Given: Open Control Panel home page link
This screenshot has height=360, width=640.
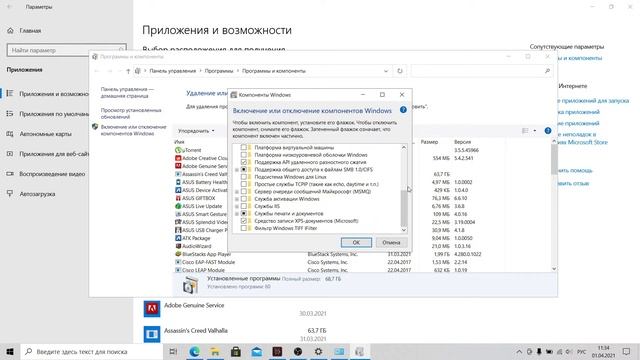Looking at the screenshot, I should [x=127, y=92].
